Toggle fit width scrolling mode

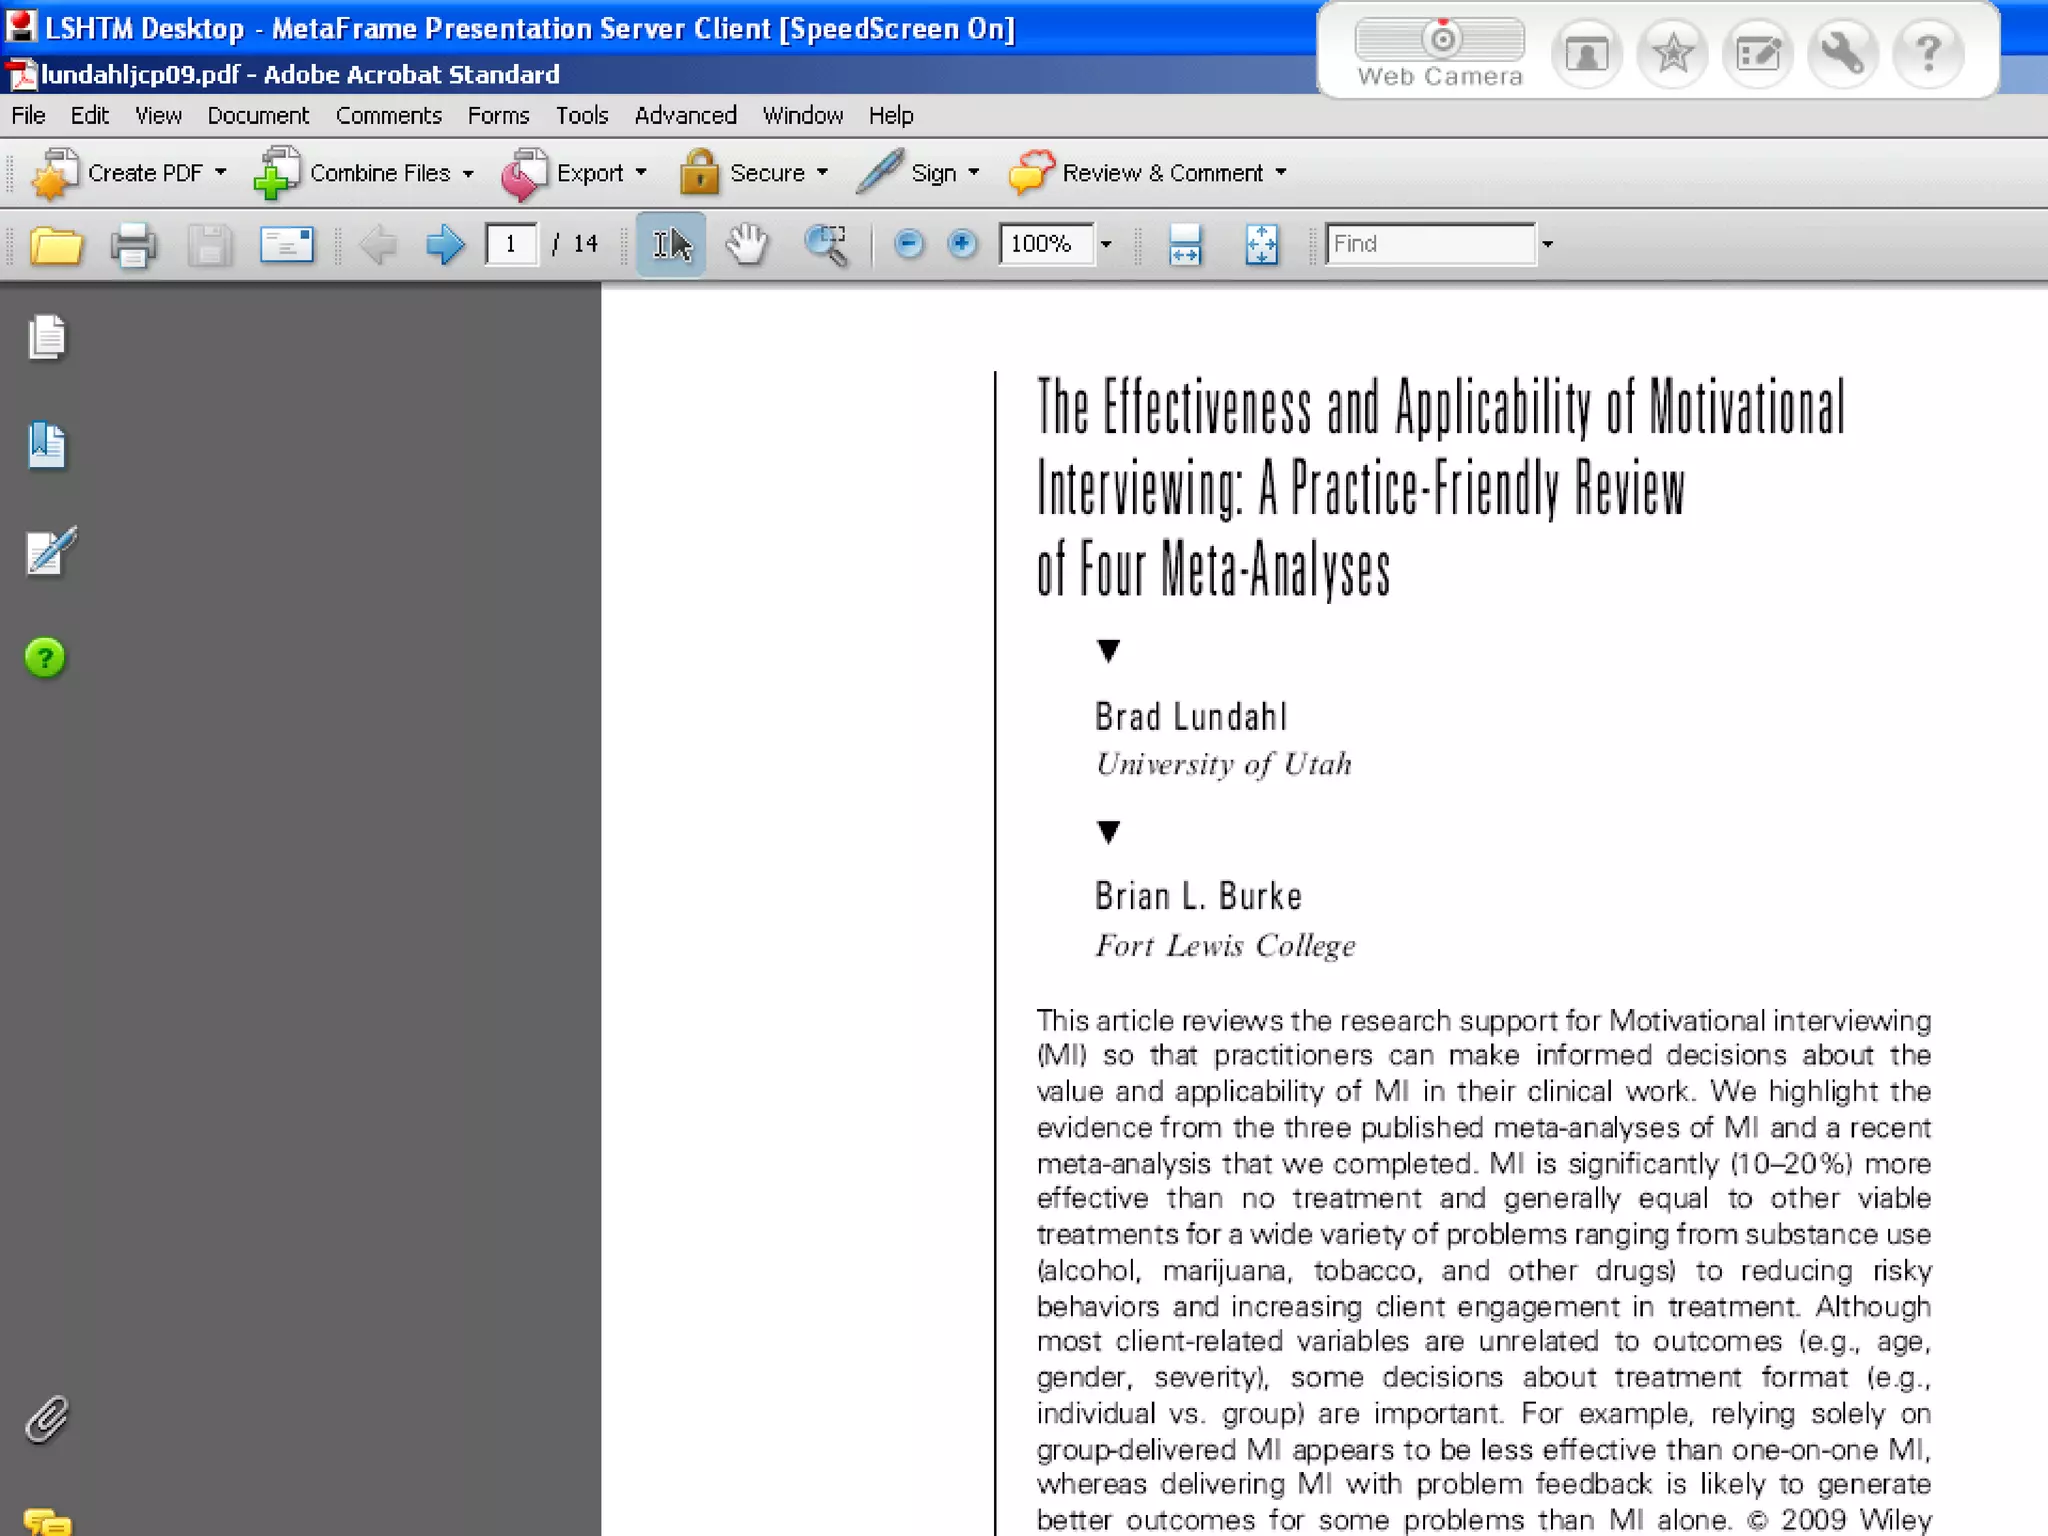click(x=1185, y=245)
